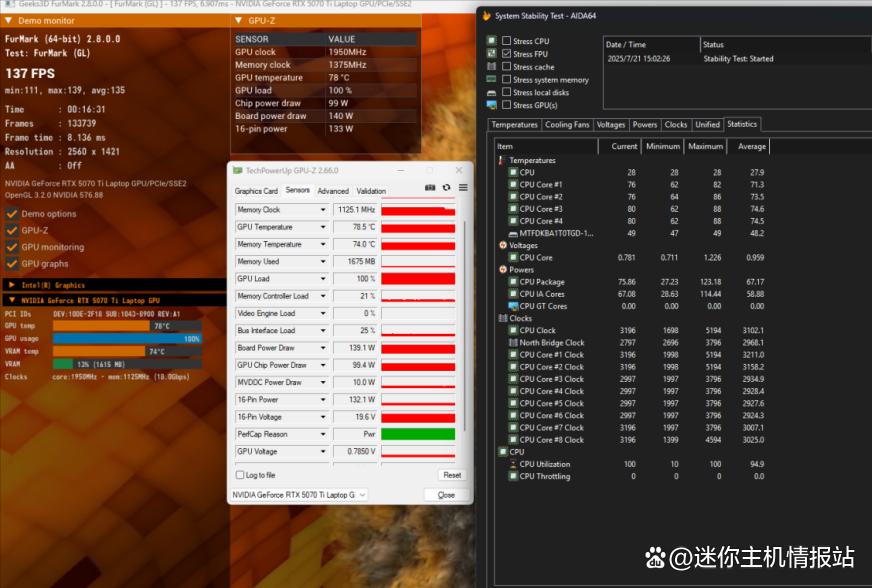Click the icon of North Bridge Clock row
The width and height of the screenshot is (872, 588).
513,343
